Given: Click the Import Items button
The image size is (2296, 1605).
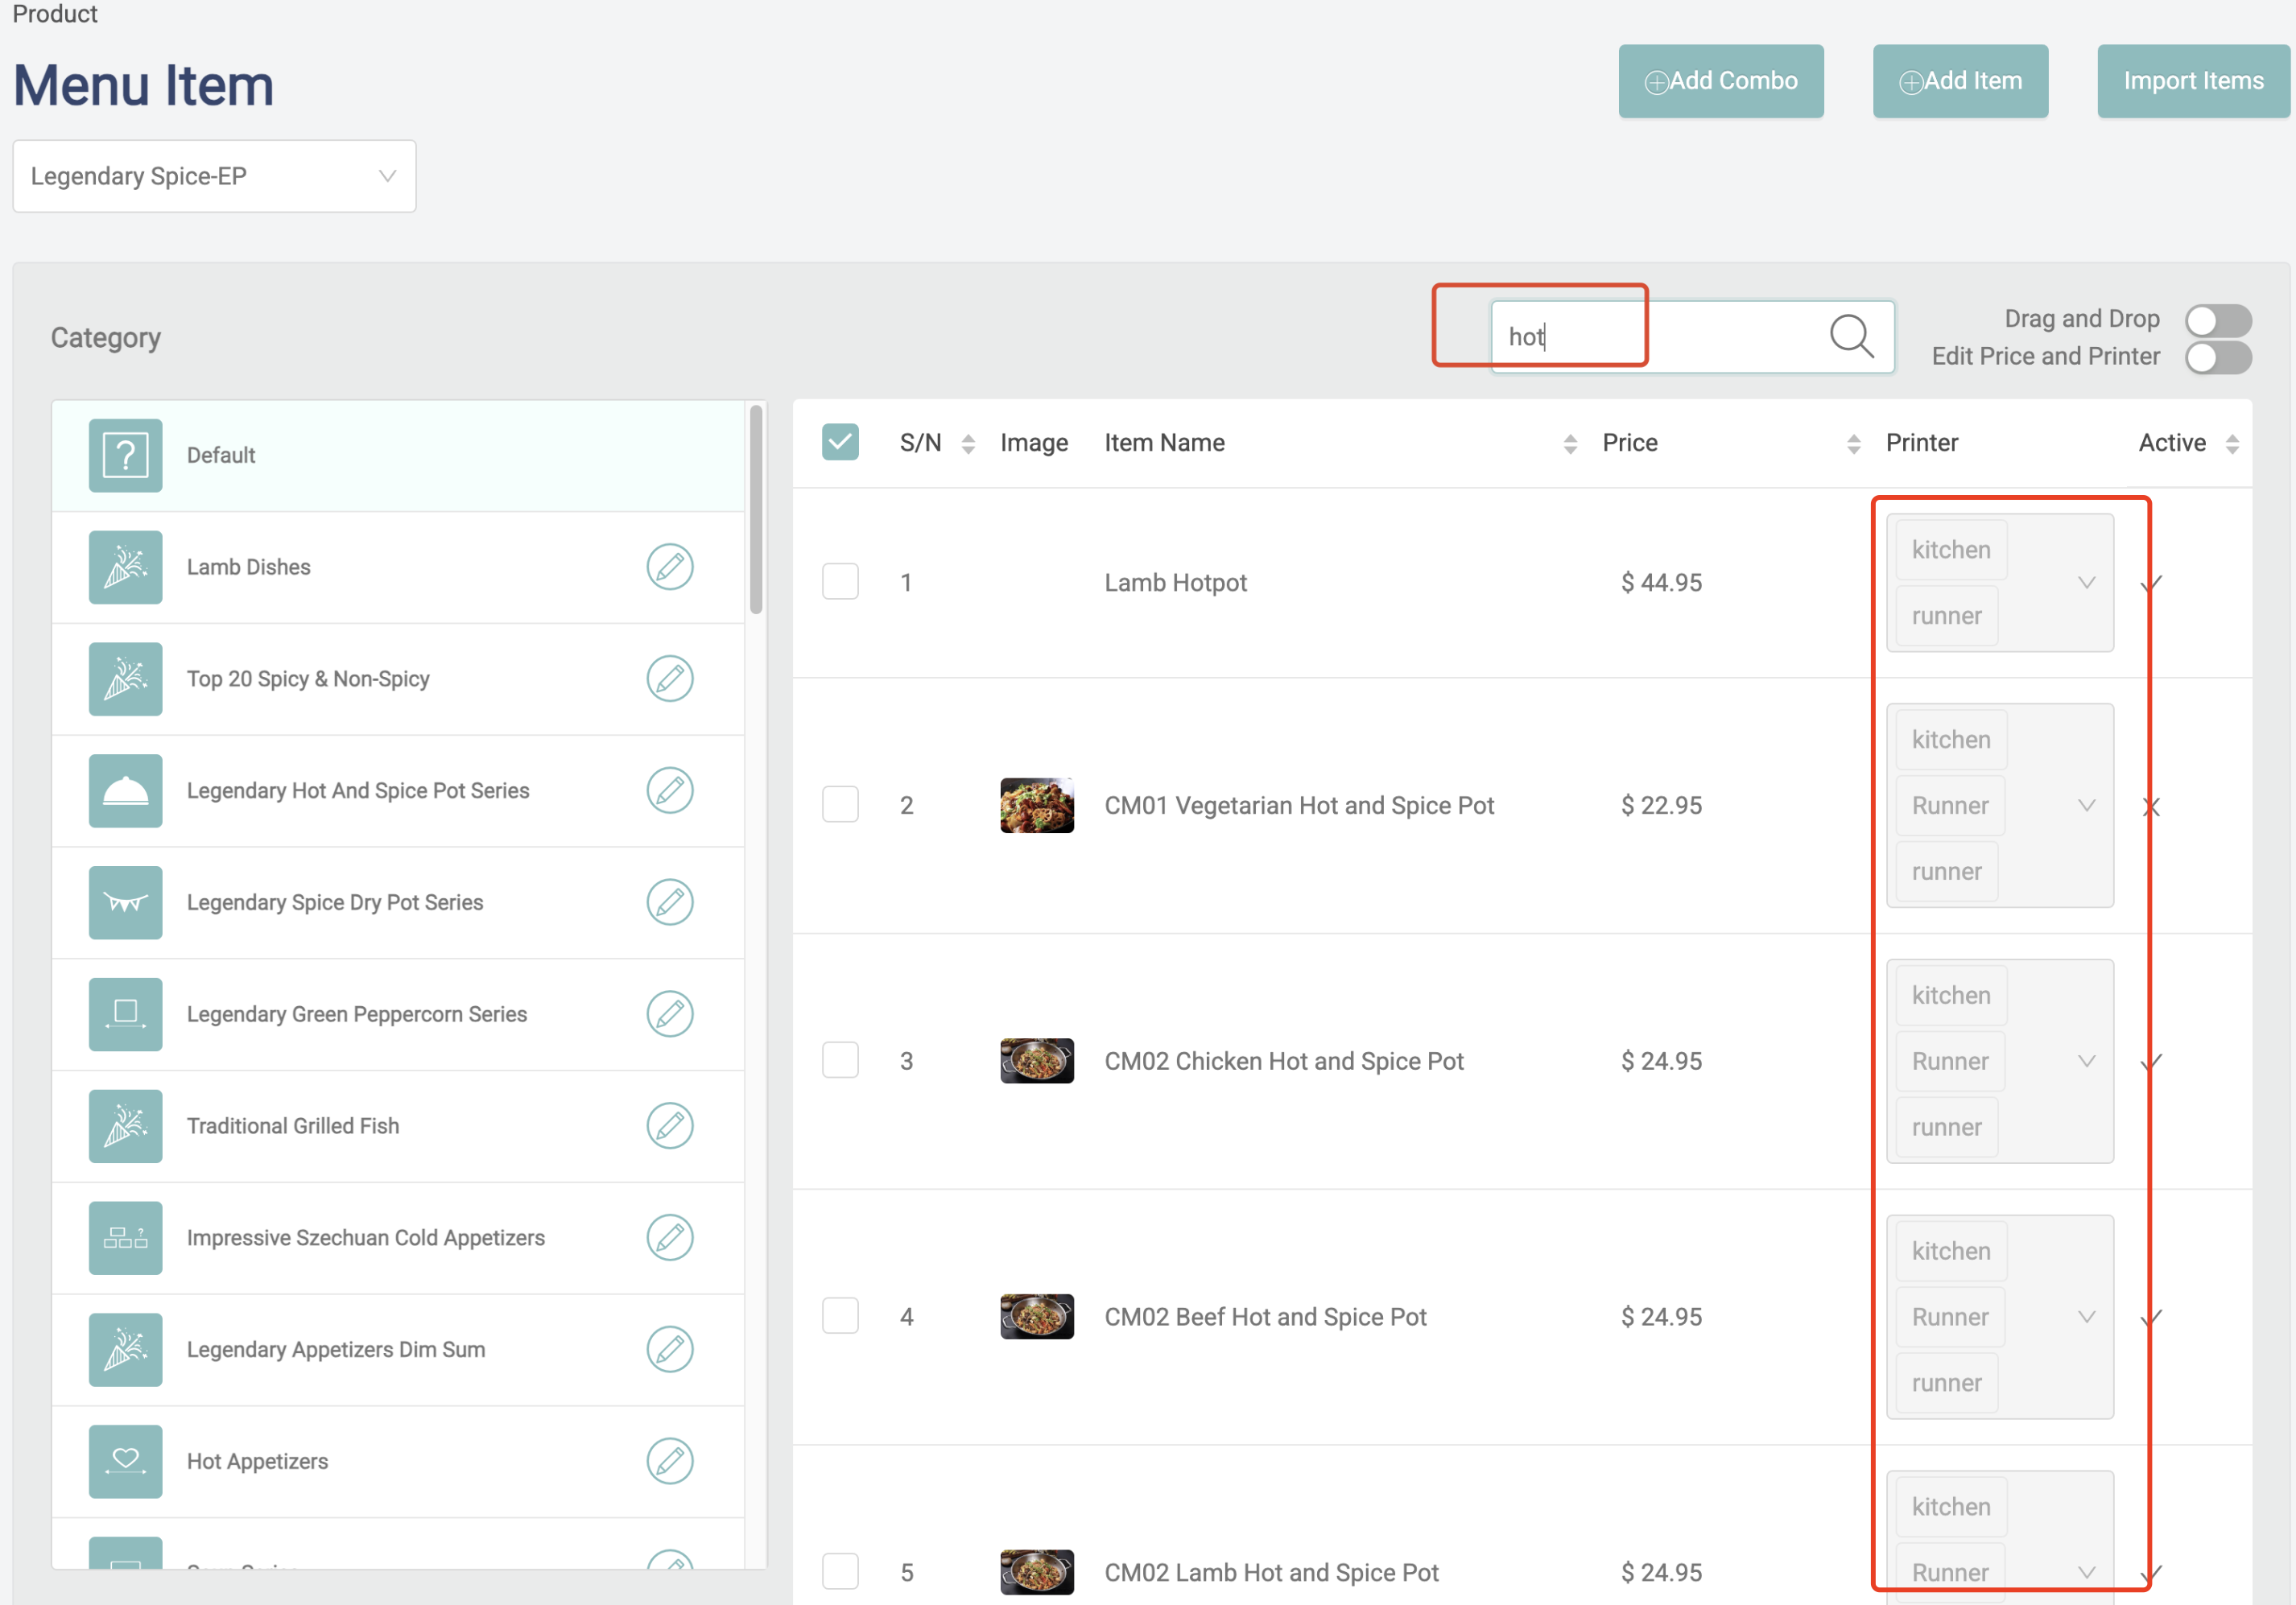Looking at the screenshot, I should point(2193,81).
